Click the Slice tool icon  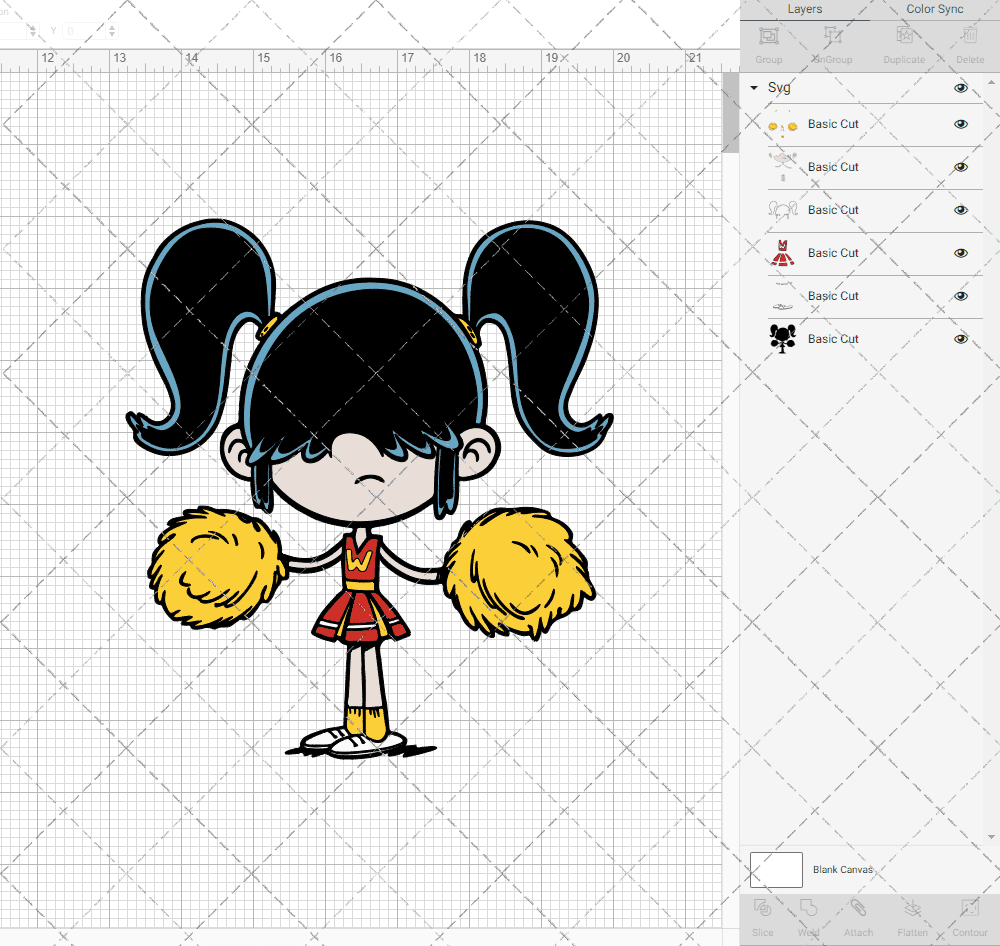pyautogui.click(x=762, y=908)
